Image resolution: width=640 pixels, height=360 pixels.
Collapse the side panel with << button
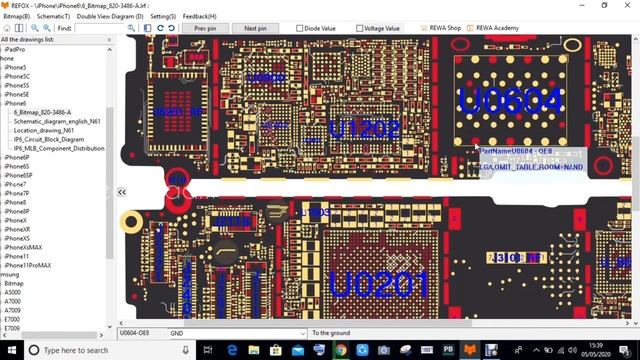click(122, 192)
